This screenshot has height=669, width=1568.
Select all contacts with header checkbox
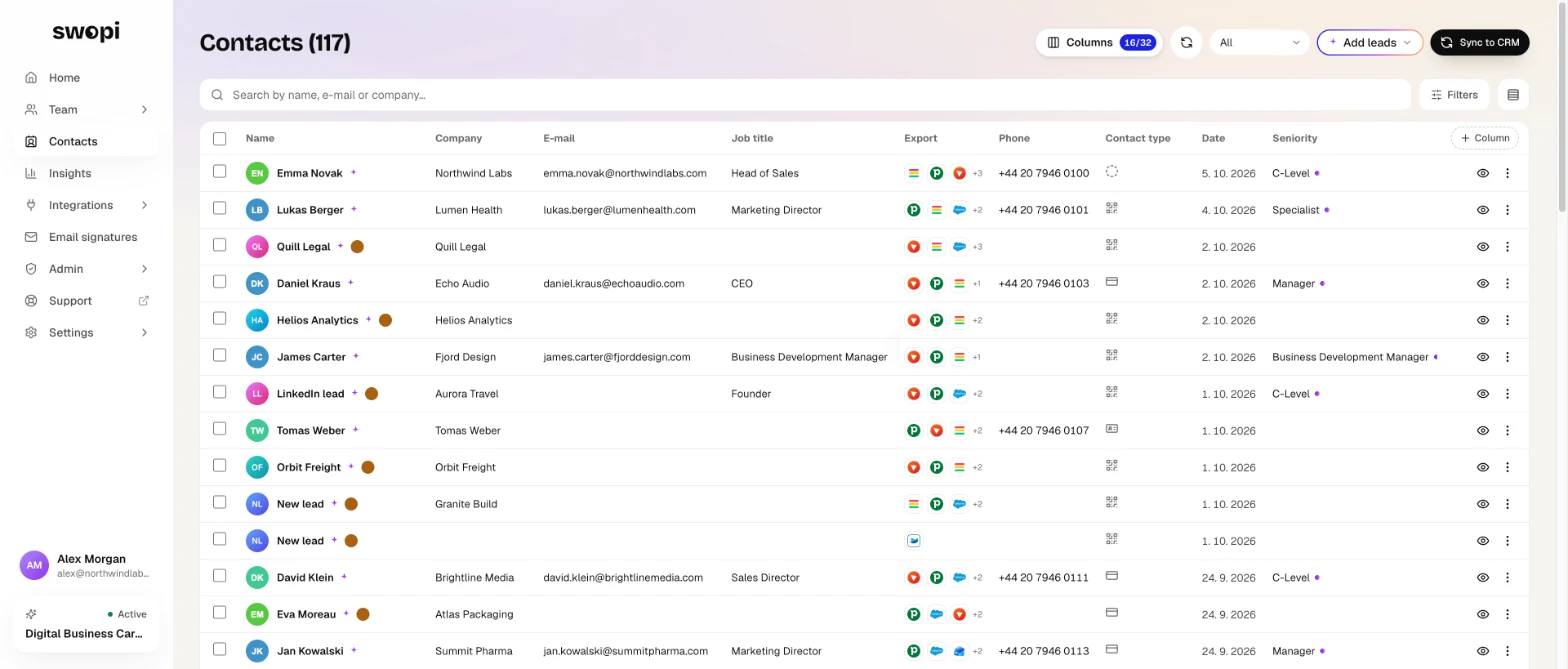(220, 138)
